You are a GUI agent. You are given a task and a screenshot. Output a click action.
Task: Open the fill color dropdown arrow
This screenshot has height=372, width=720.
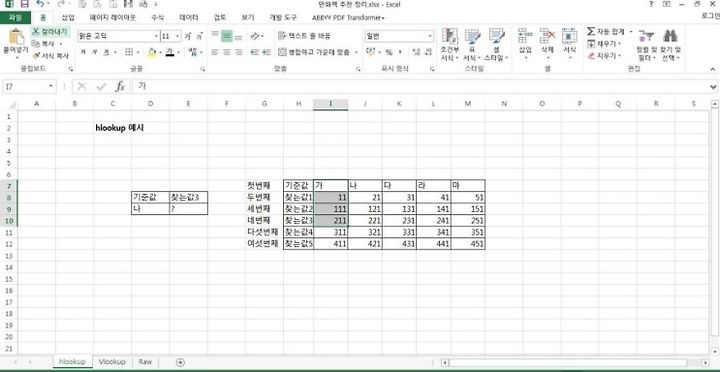tap(160, 52)
